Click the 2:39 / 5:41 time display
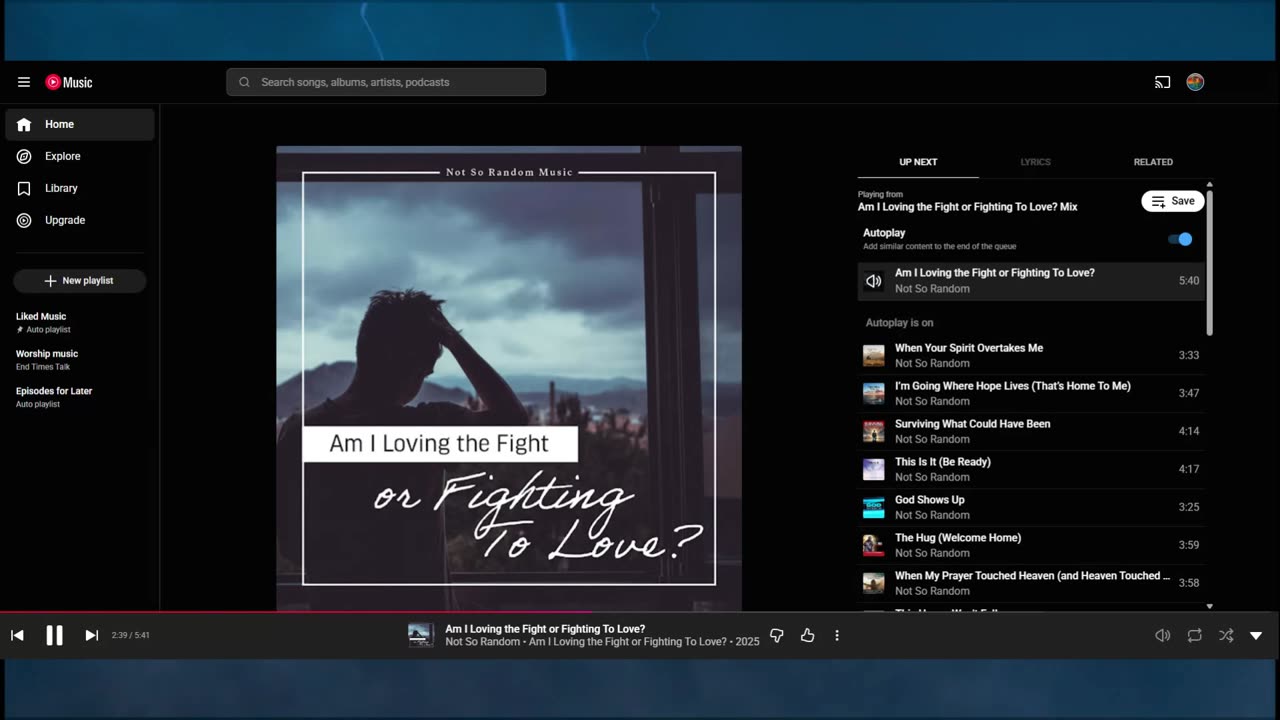 [131, 635]
